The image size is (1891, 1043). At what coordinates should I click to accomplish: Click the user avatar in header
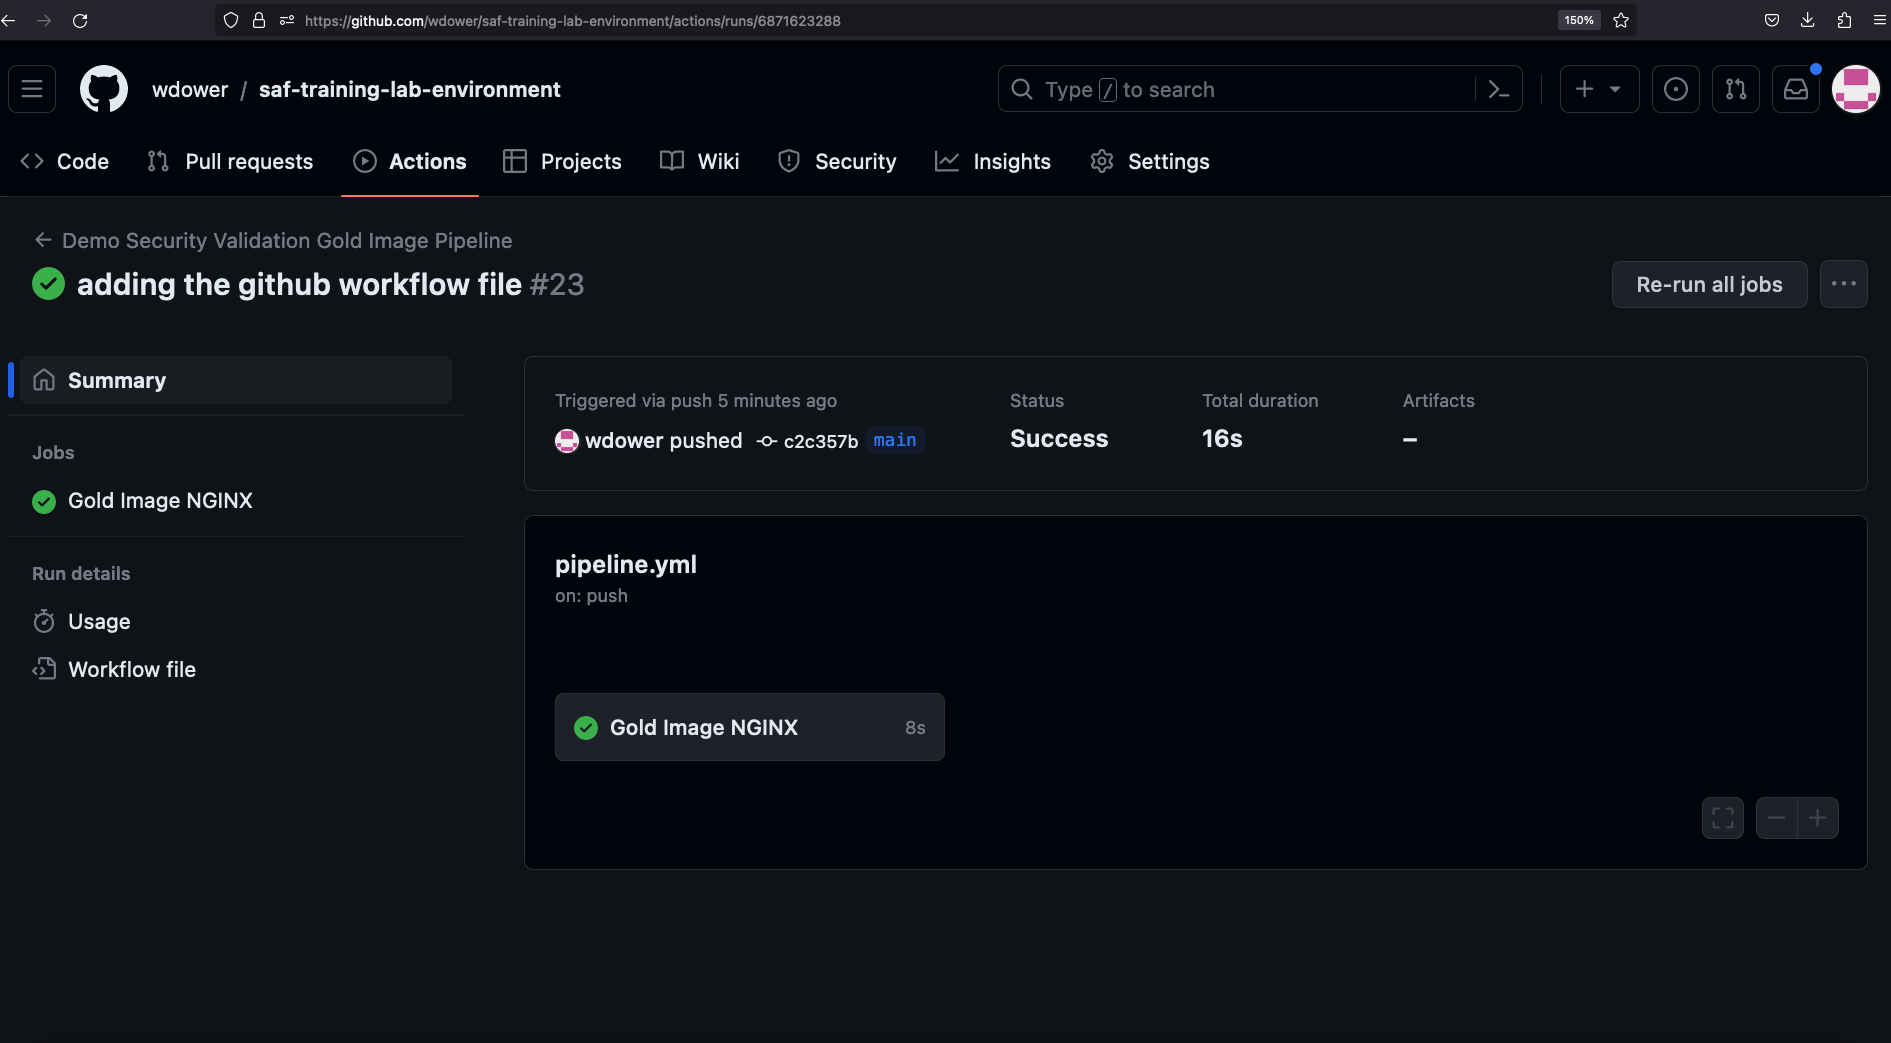click(1855, 89)
